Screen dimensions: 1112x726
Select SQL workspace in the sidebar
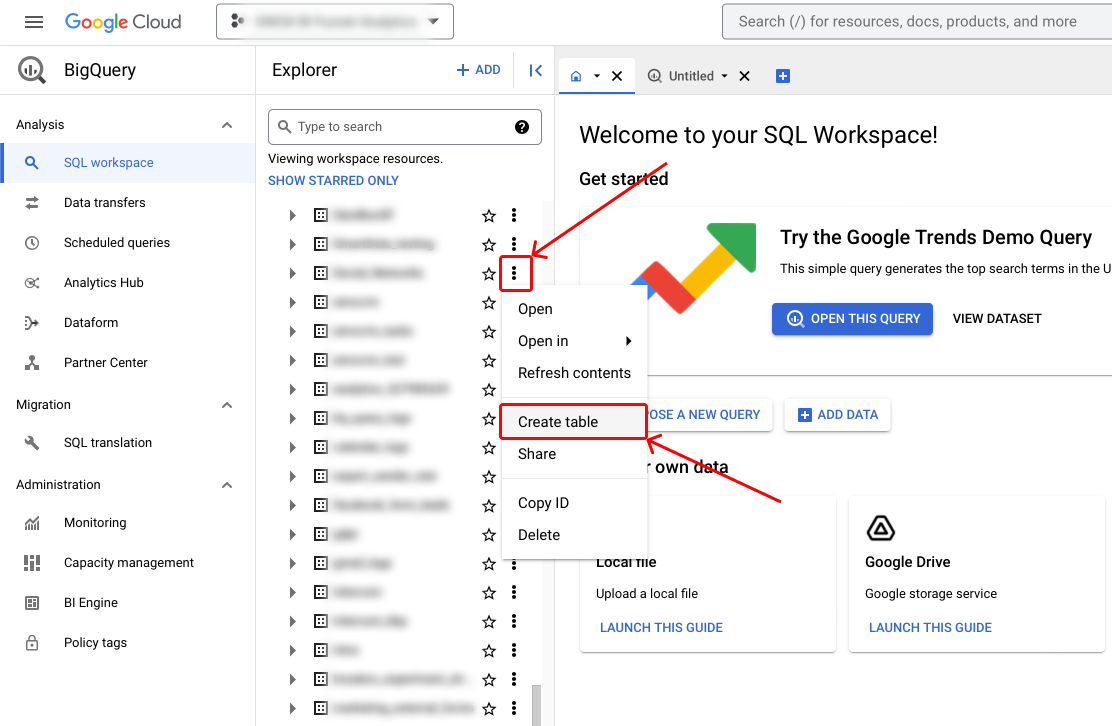128,162
